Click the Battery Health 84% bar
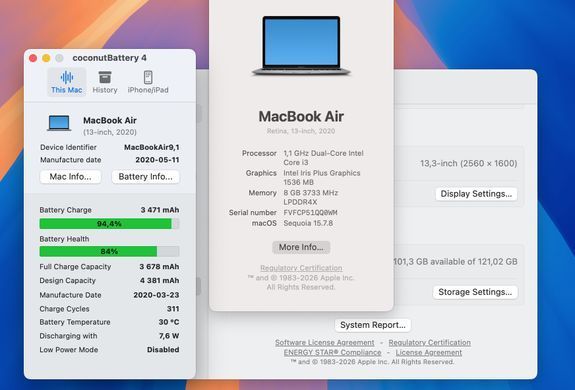Viewport: 575px width, 390px height. 109,251
